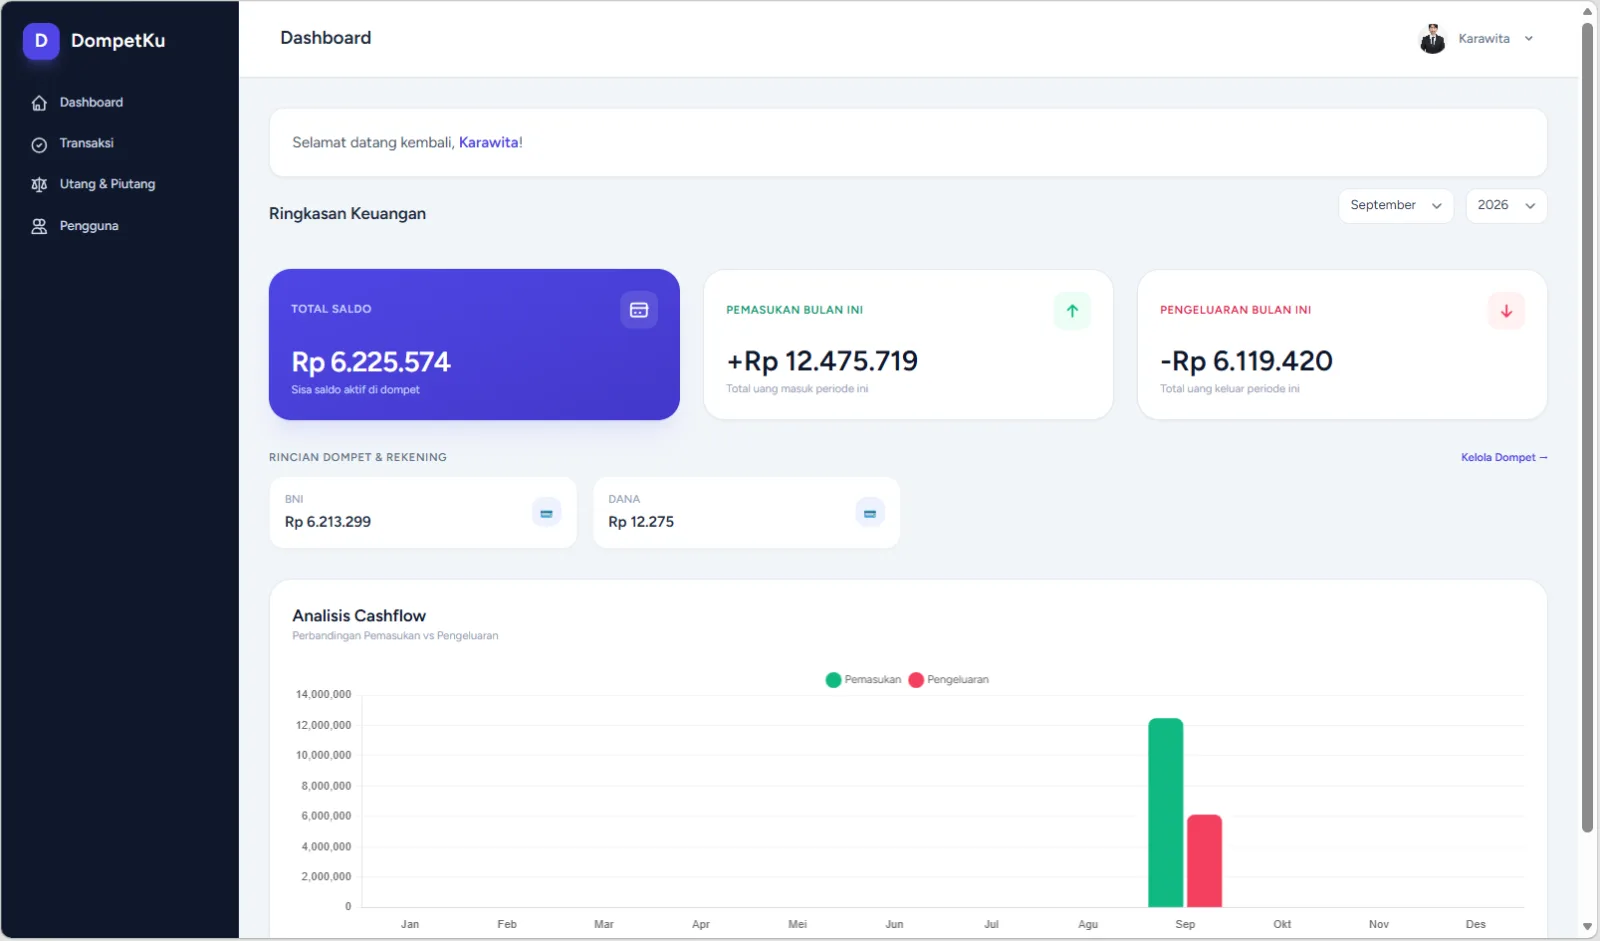The width and height of the screenshot is (1600, 941).
Task: Click the Kelola Dompet link
Action: 1504,457
